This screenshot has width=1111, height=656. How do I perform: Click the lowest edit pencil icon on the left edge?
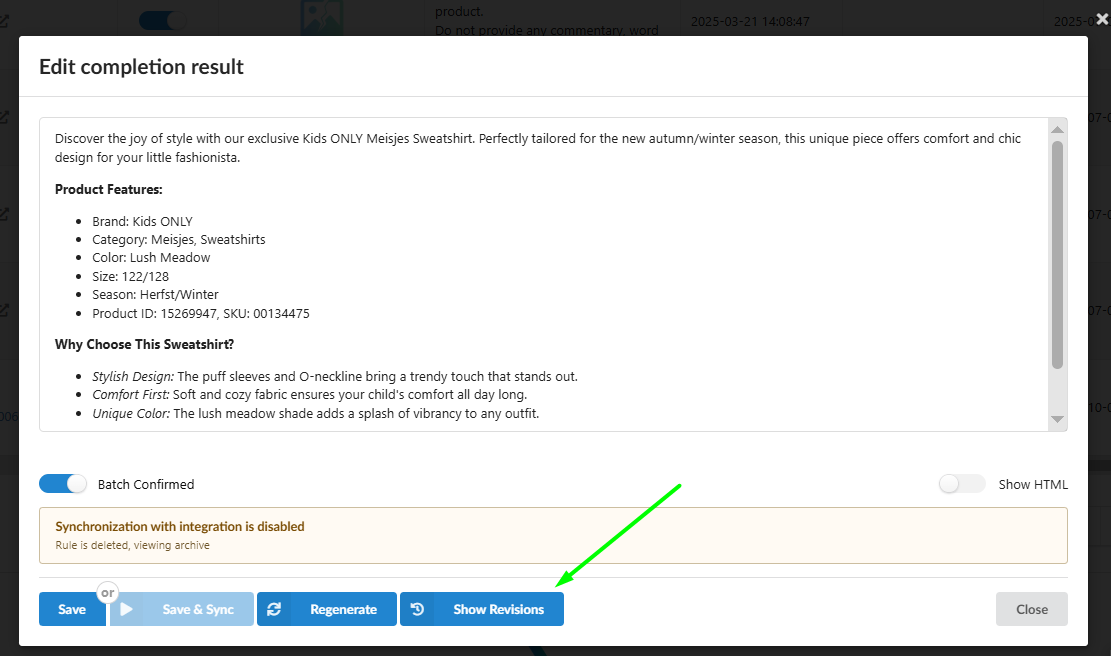tap(4, 310)
